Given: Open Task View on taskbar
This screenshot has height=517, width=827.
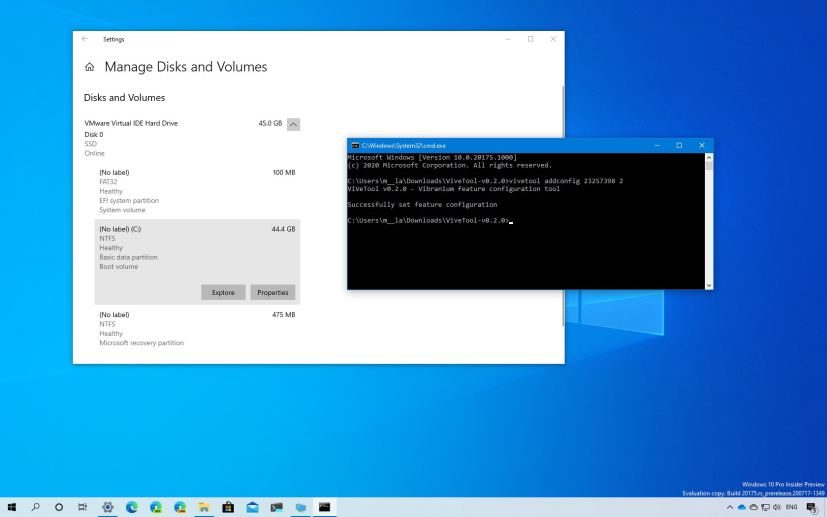Looking at the screenshot, I should pos(83,507).
